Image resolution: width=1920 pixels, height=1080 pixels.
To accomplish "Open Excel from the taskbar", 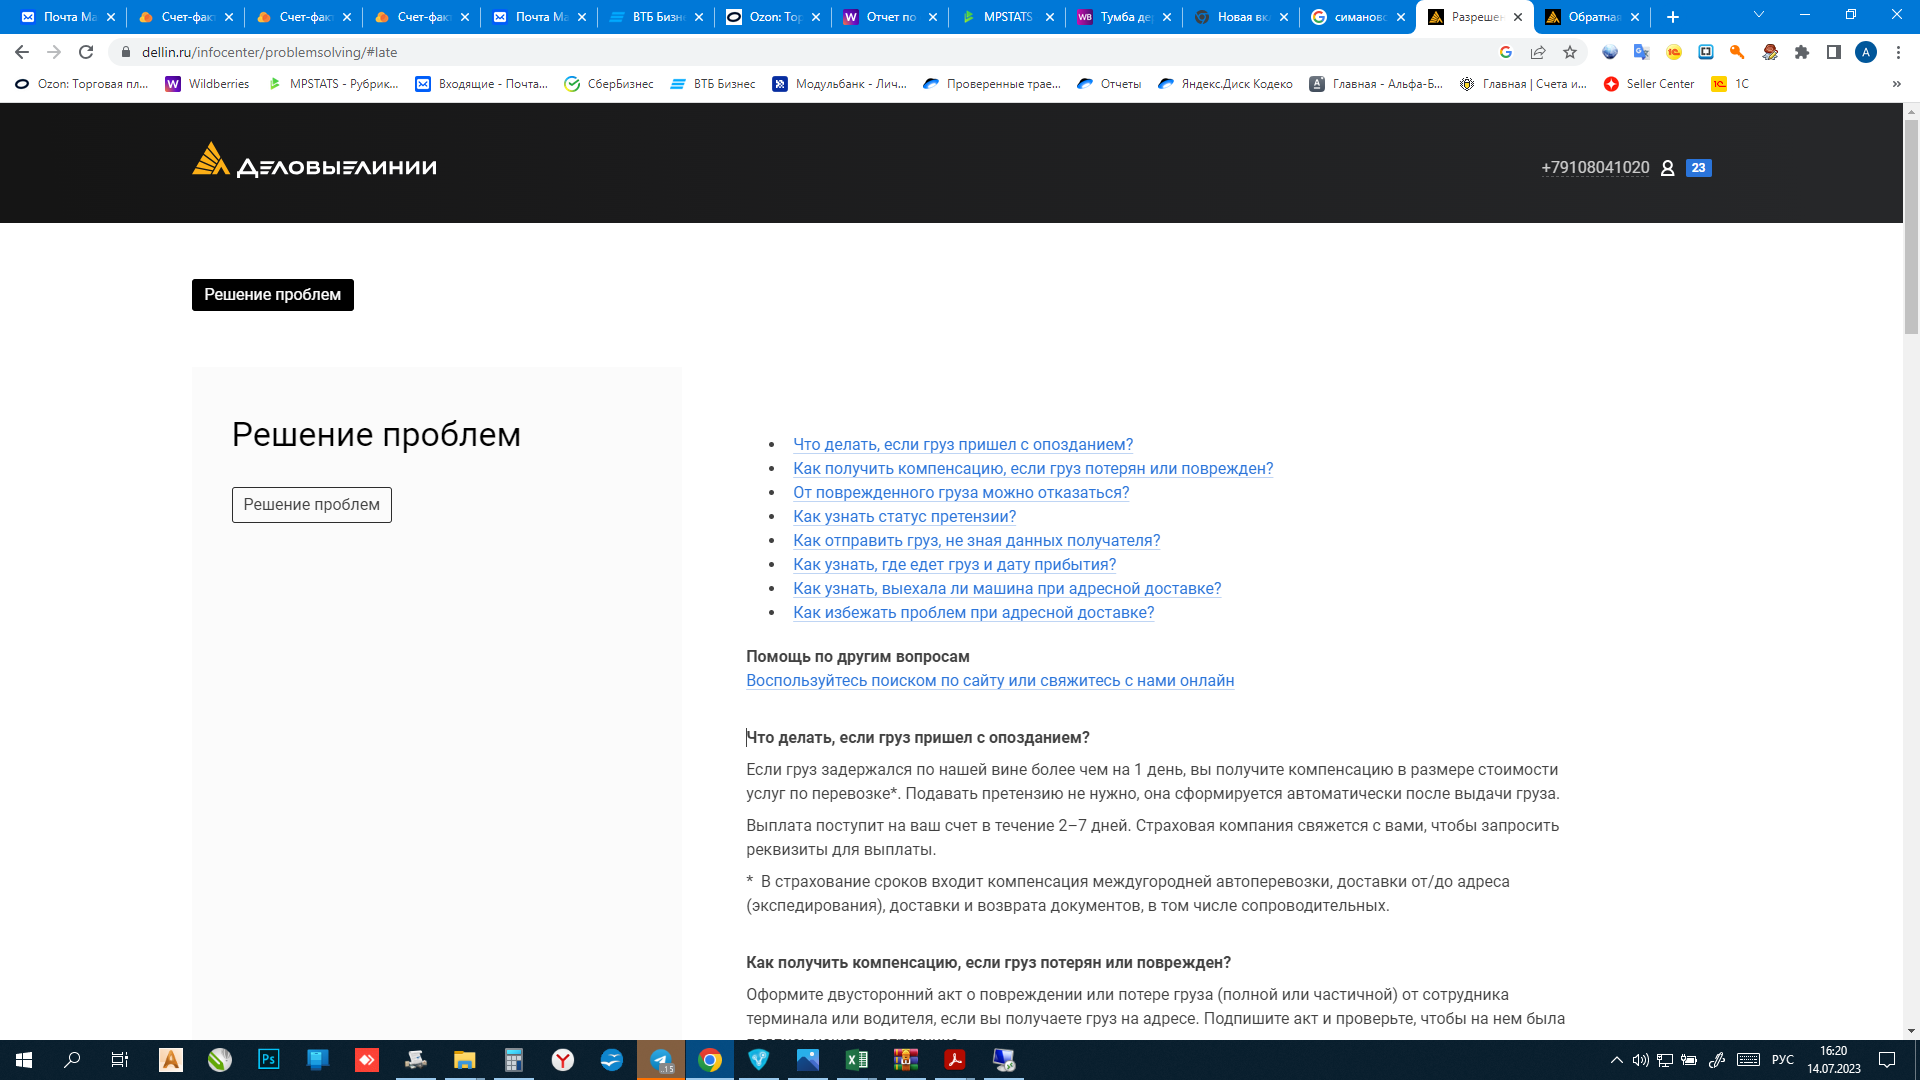I will pos(857,1059).
